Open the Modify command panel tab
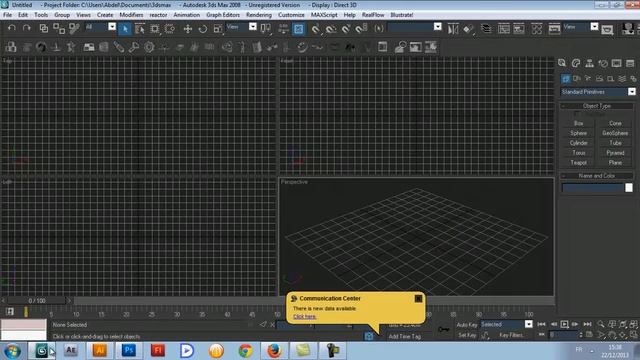 576,63
